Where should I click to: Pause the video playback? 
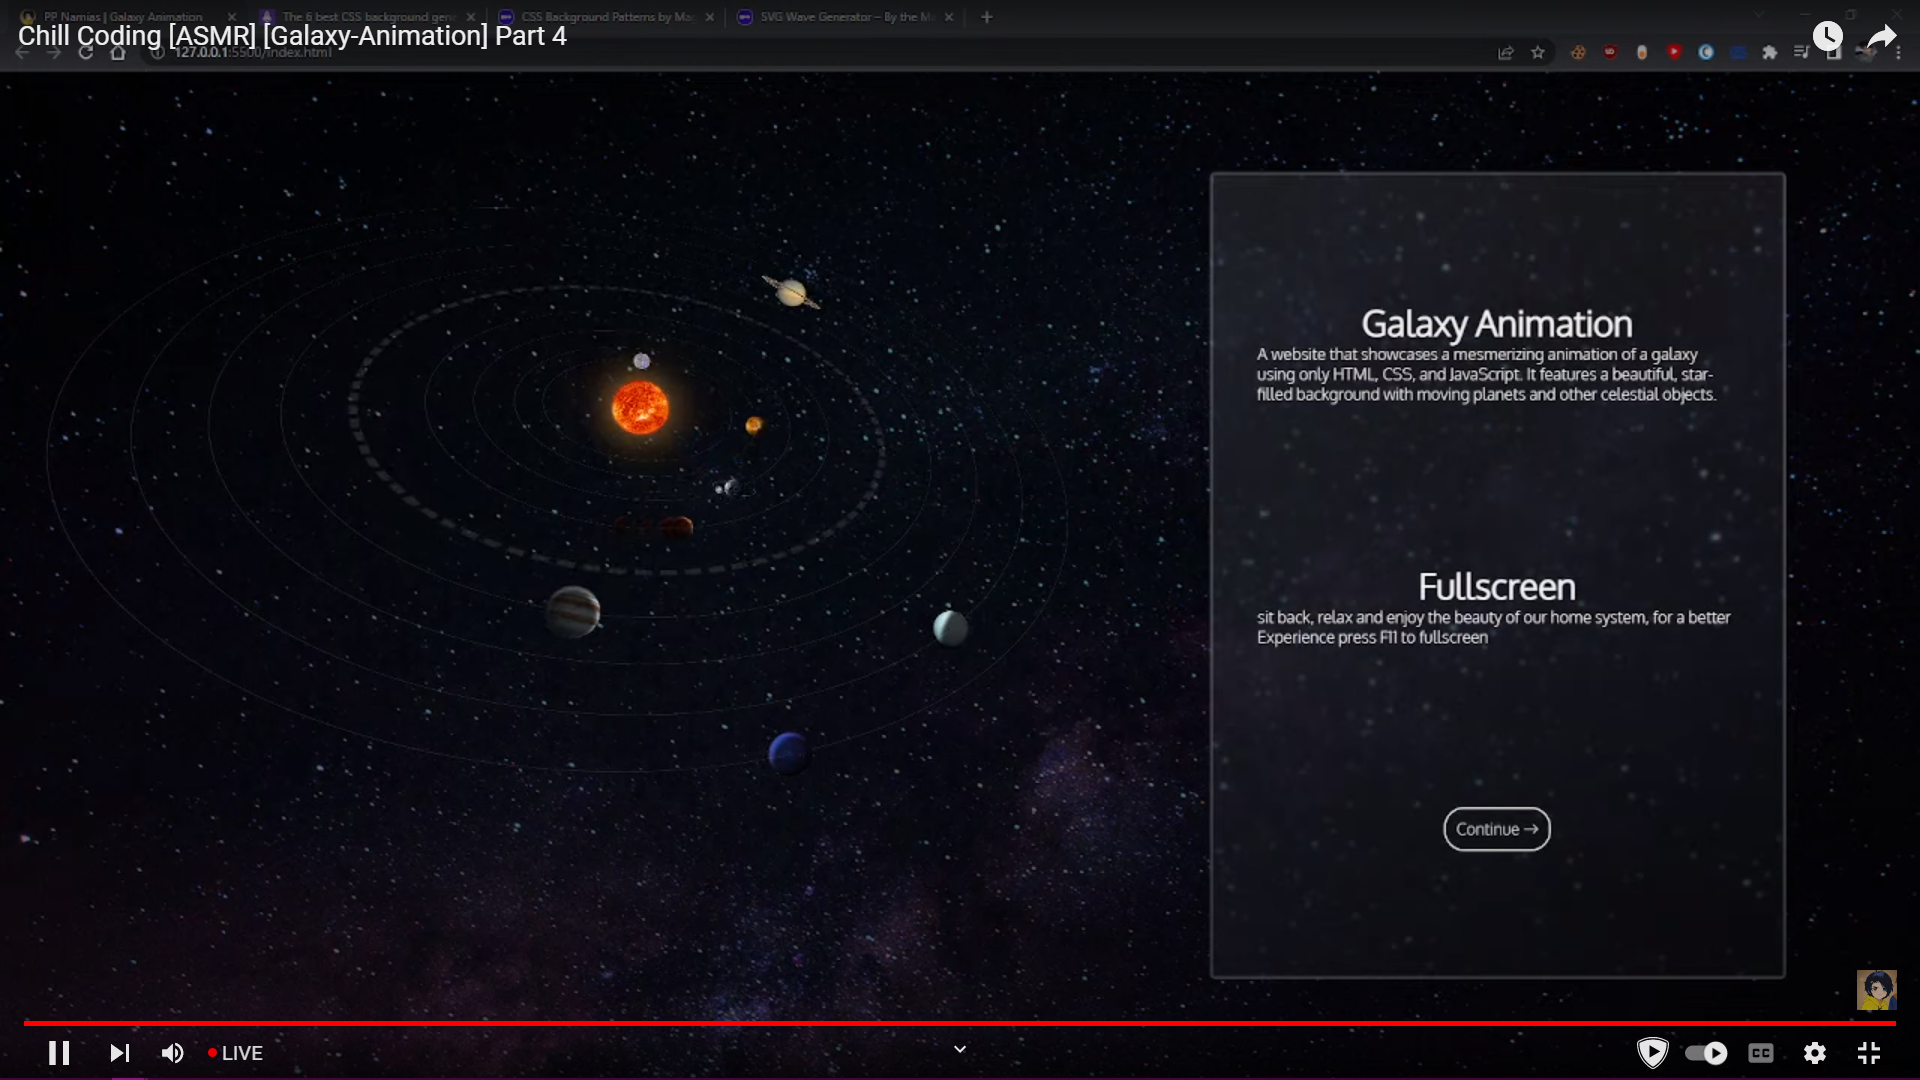pyautogui.click(x=59, y=1053)
